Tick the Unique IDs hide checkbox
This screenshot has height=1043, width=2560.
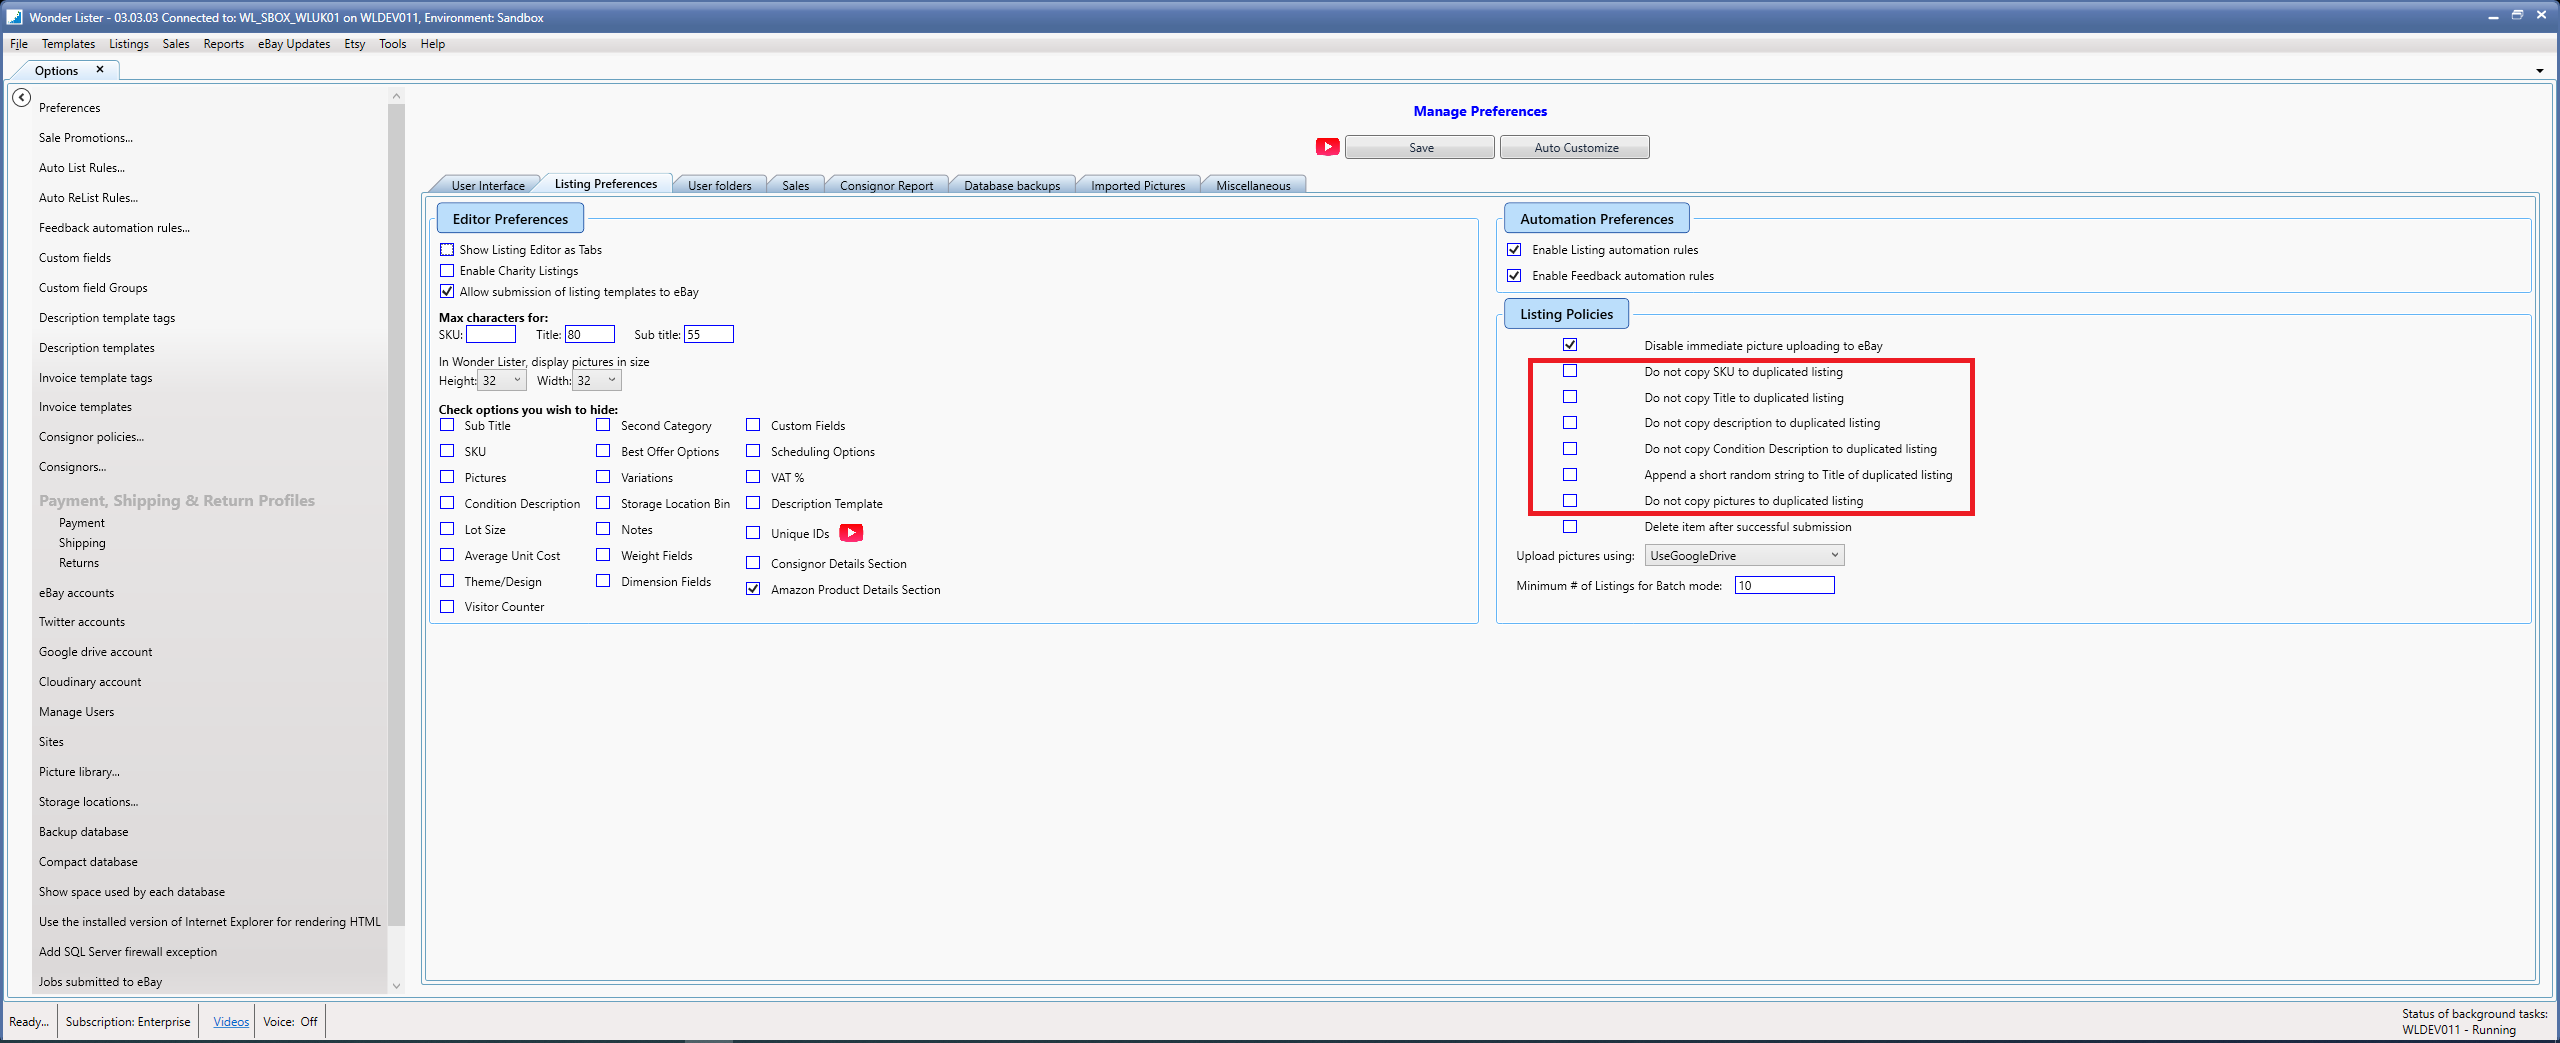pos(753,533)
